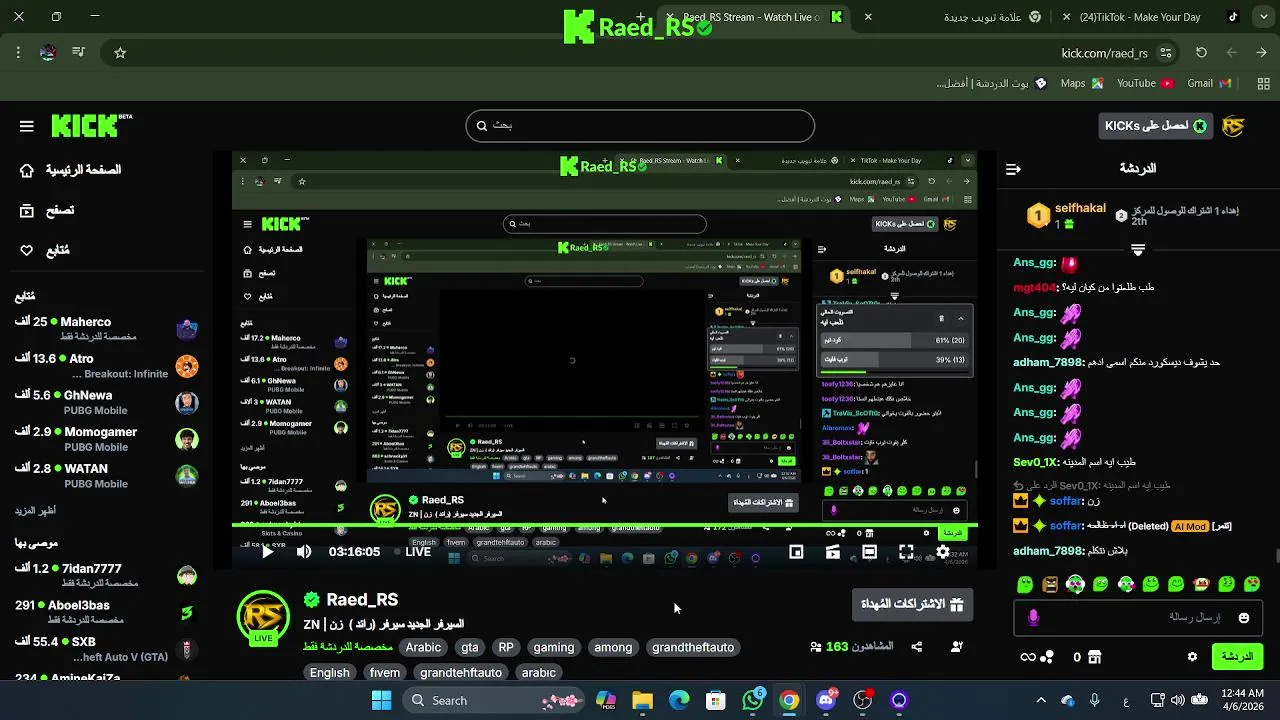The height and width of the screenshot is (720, 1280).
Task: Bookmark this page with star icon
Action: [120, 53]
